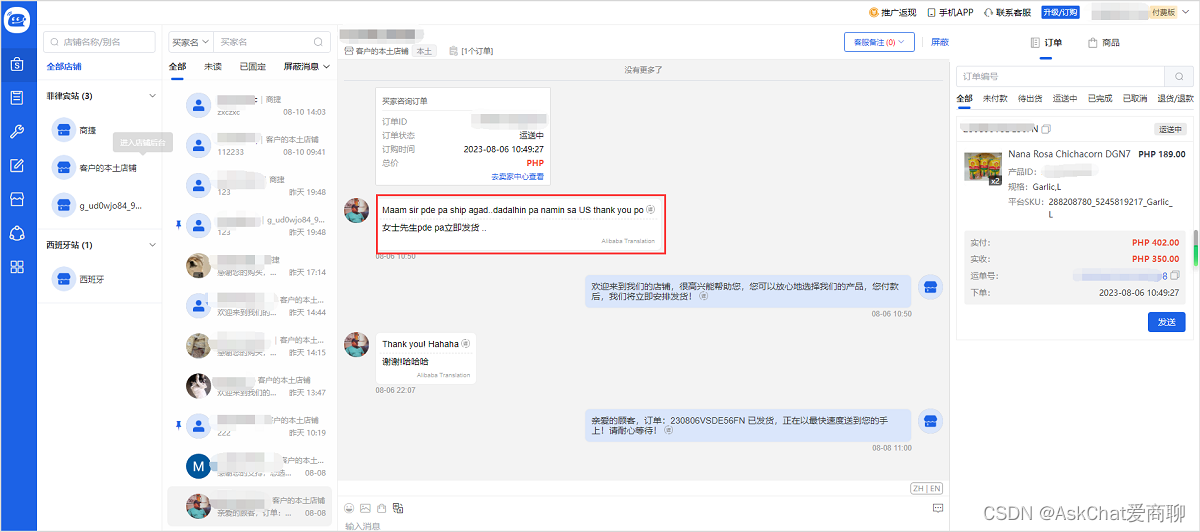Open the four-squares apps sidebar icon

[17, 267]
